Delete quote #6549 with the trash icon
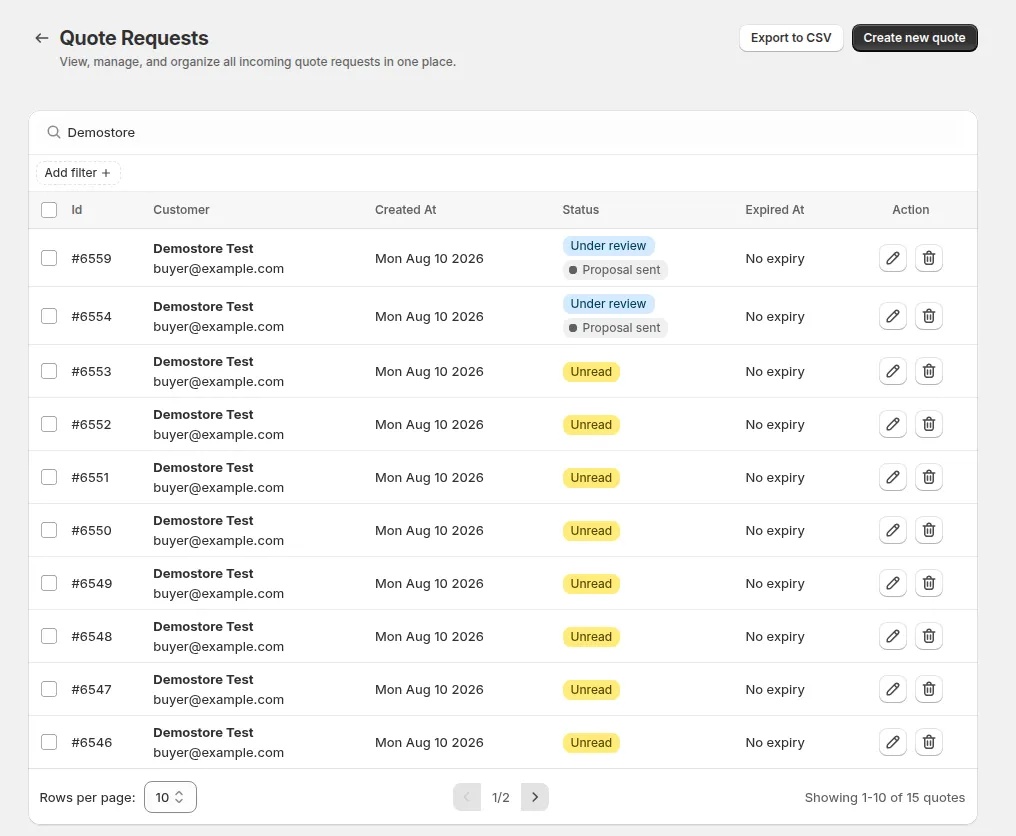The width and height of the screenshot is (1016, 836). tap(929, 583)
